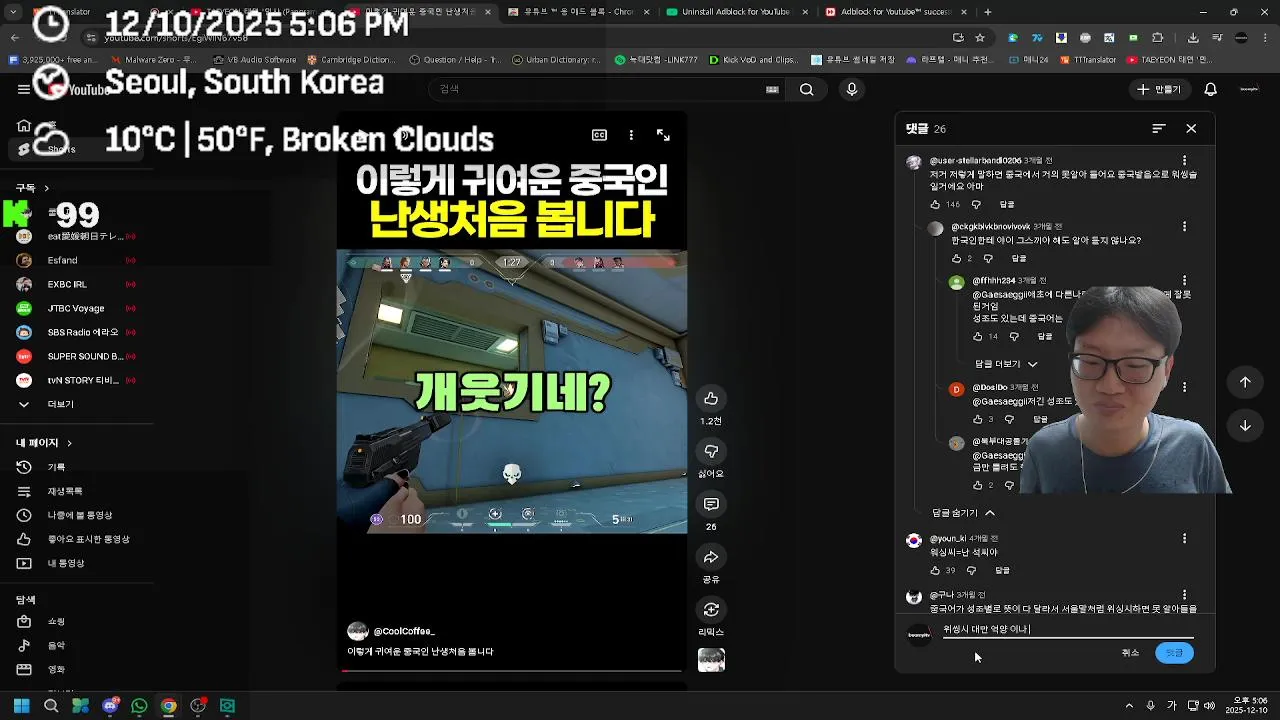Like the comment with 146 likes
Image resolution: width=1280 pixels, height=720 pixels.
[936, 205]
